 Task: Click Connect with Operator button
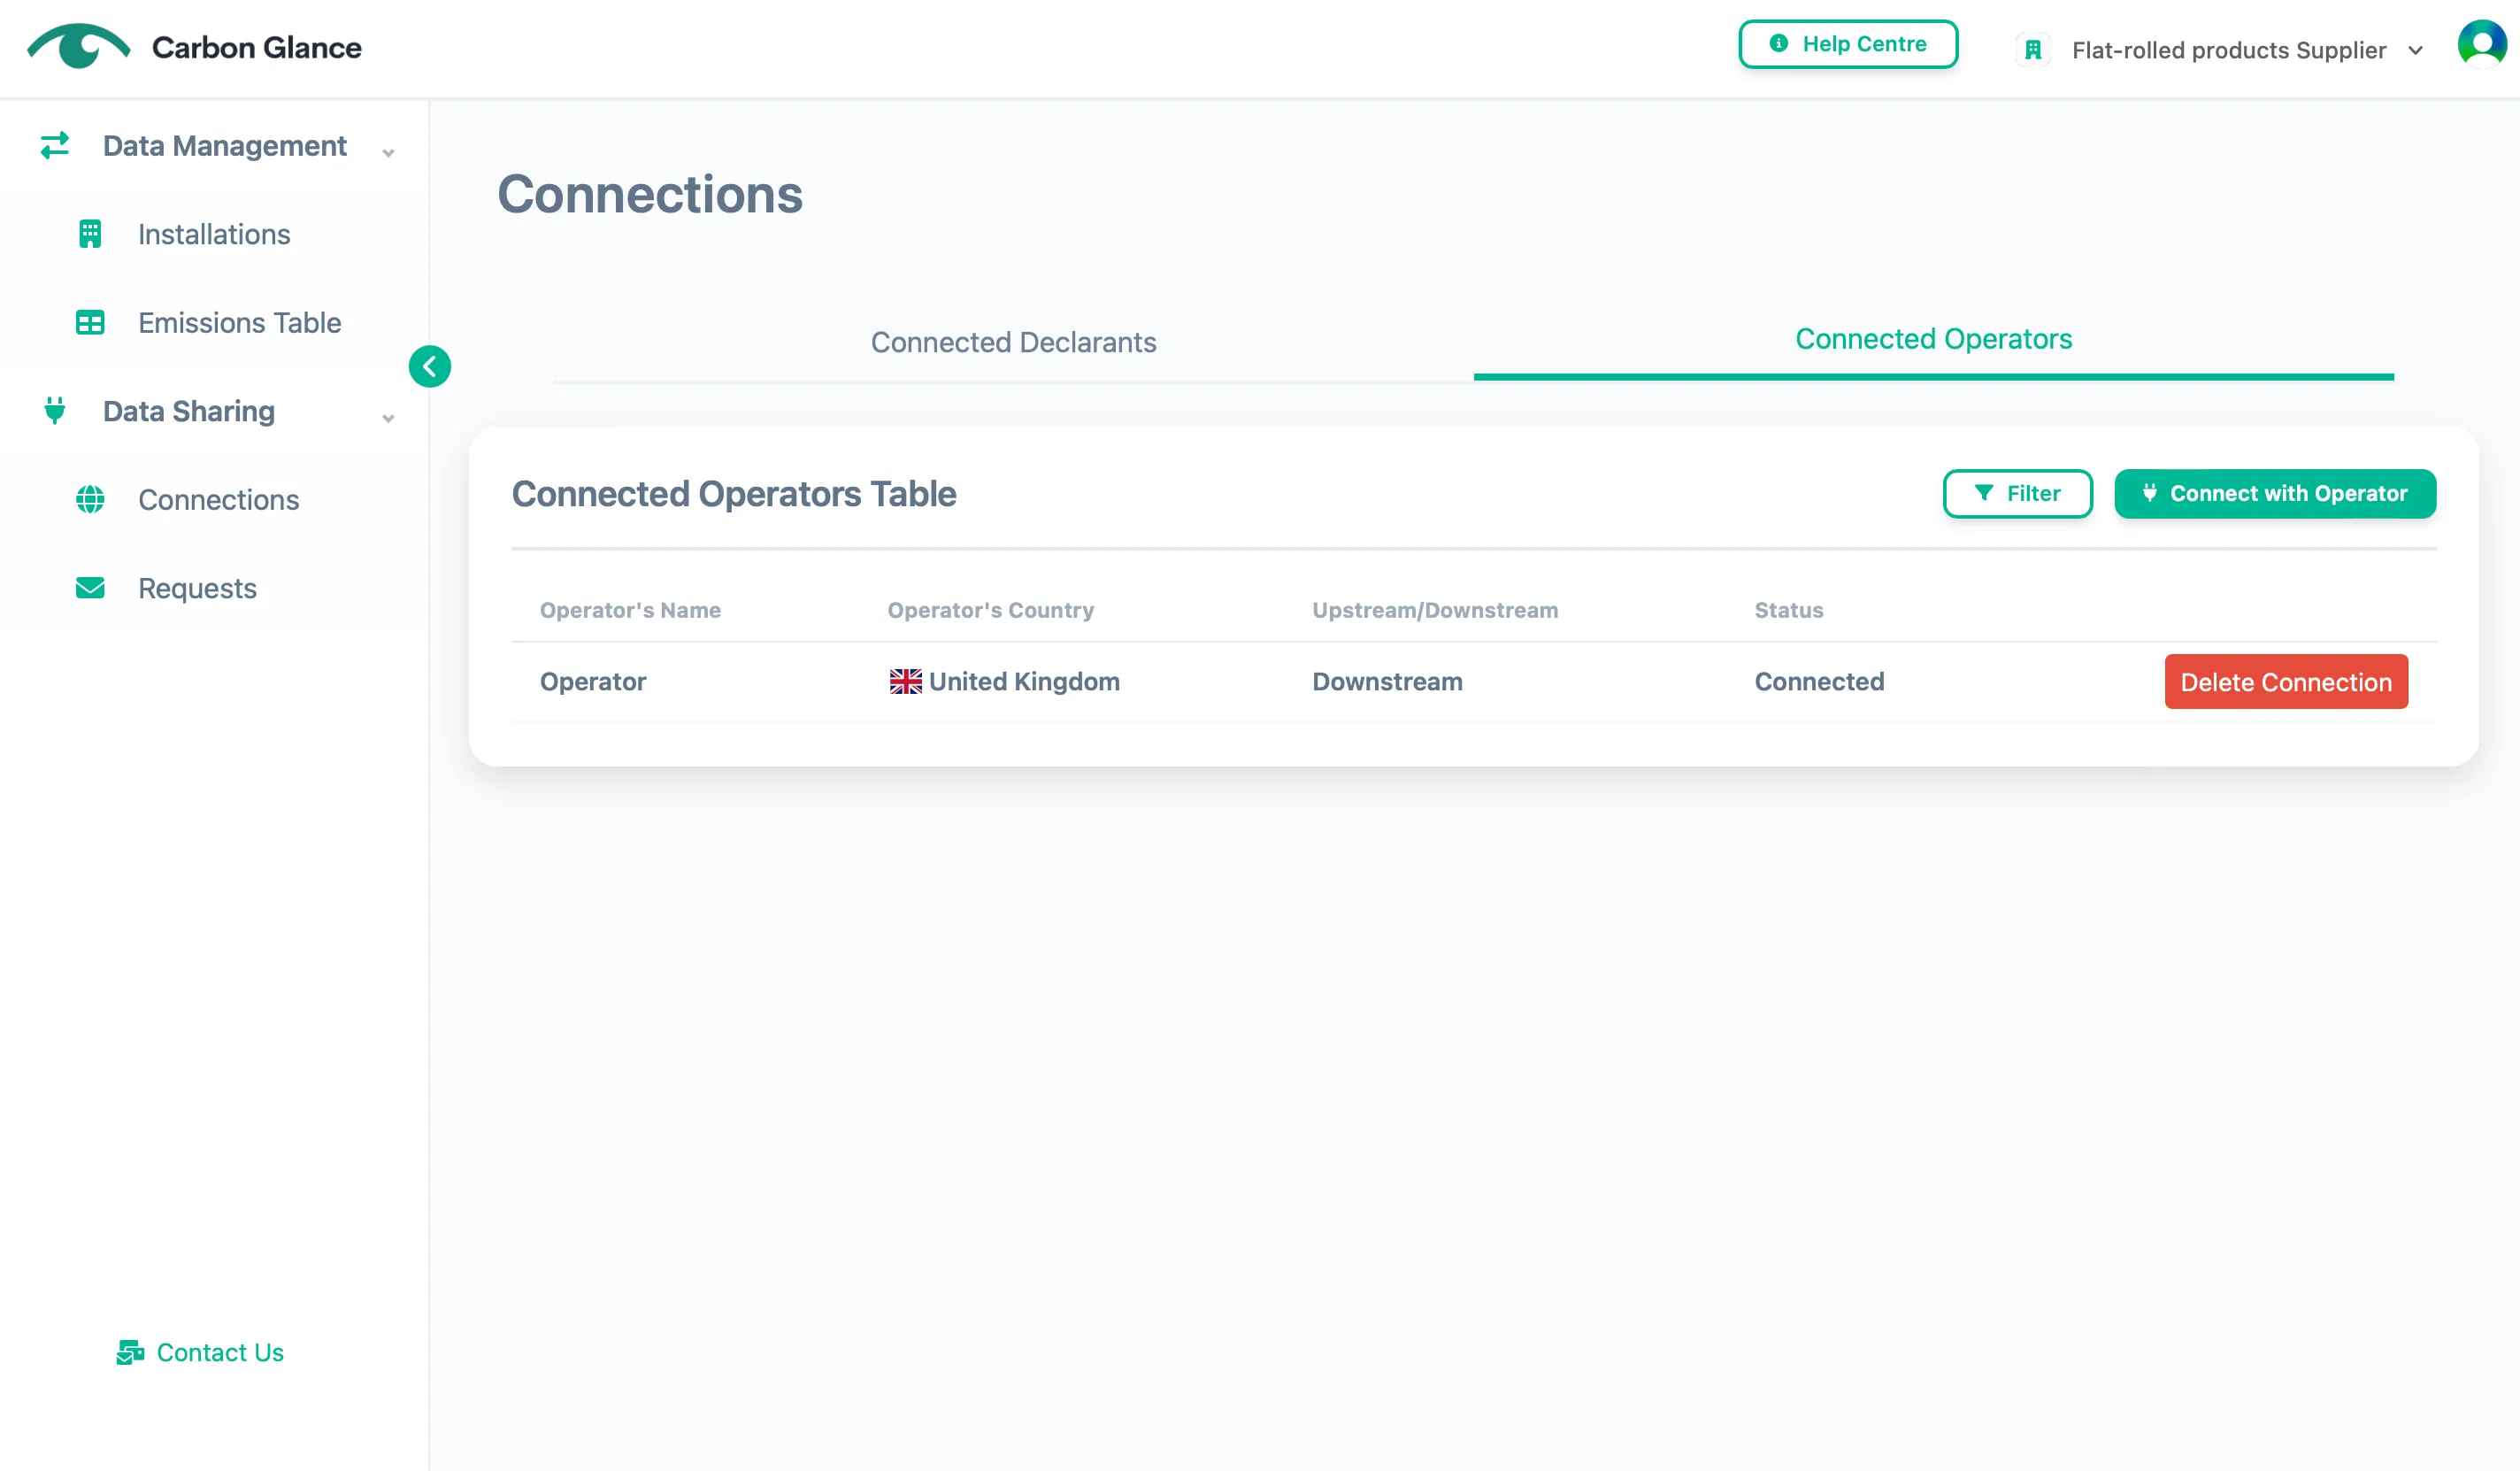[x=2275, y=494]
